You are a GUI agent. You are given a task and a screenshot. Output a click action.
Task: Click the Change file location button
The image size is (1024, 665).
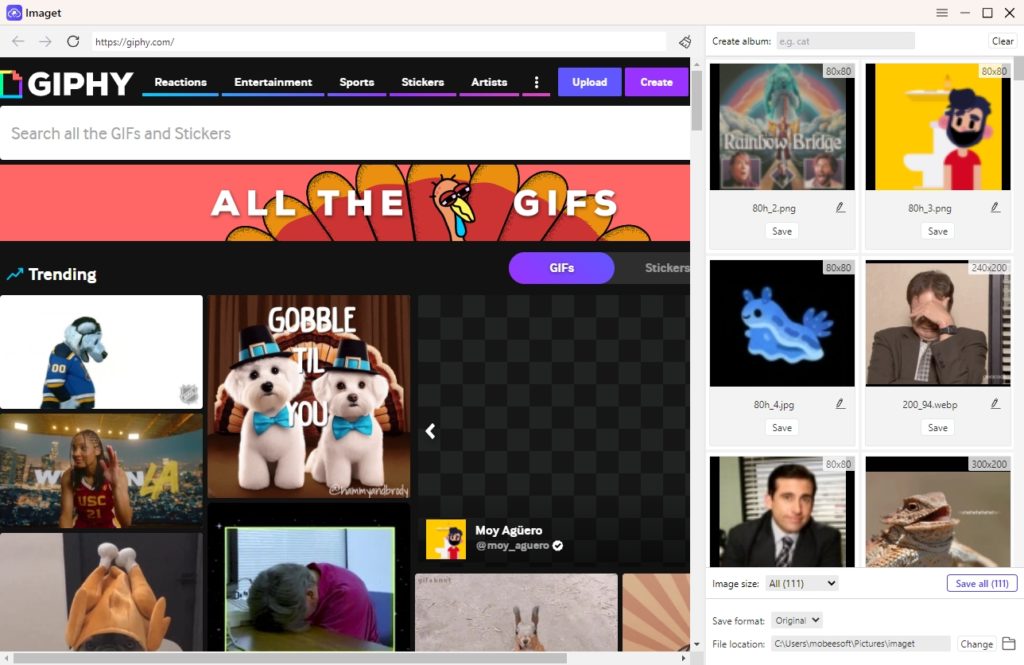tap(976, 644)
